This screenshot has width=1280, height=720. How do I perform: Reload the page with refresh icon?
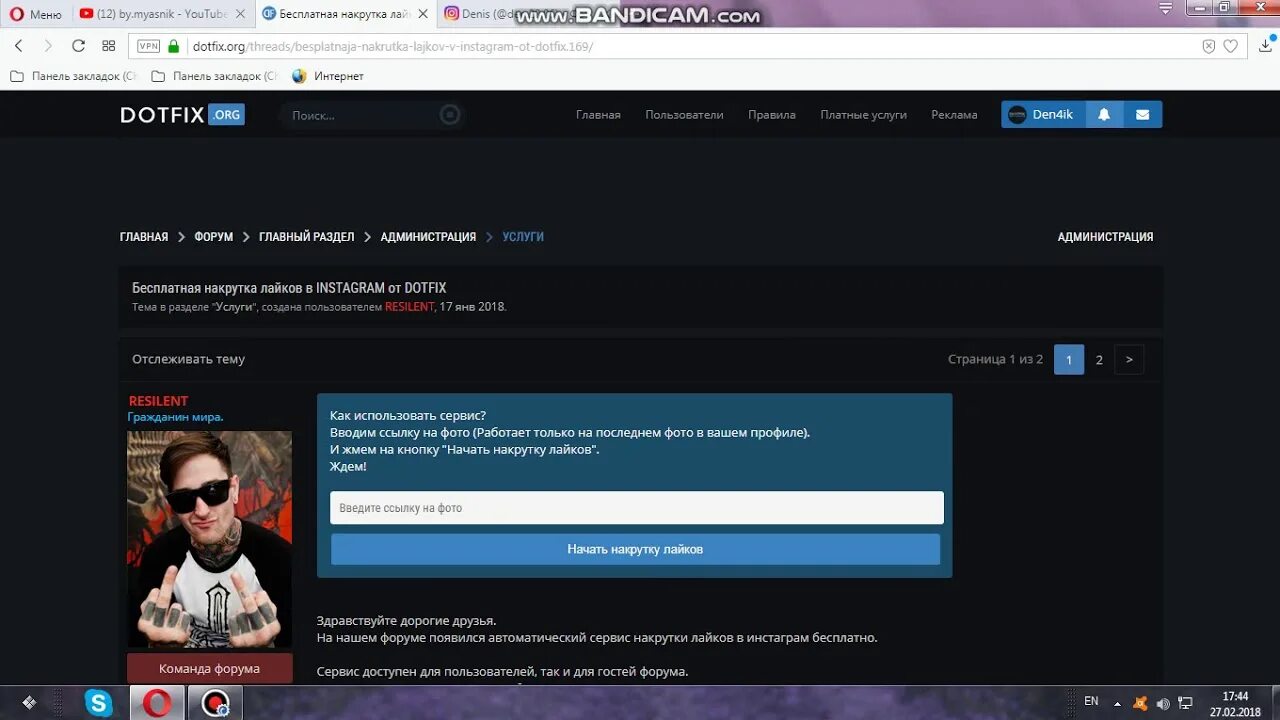[x=78, y=46]
